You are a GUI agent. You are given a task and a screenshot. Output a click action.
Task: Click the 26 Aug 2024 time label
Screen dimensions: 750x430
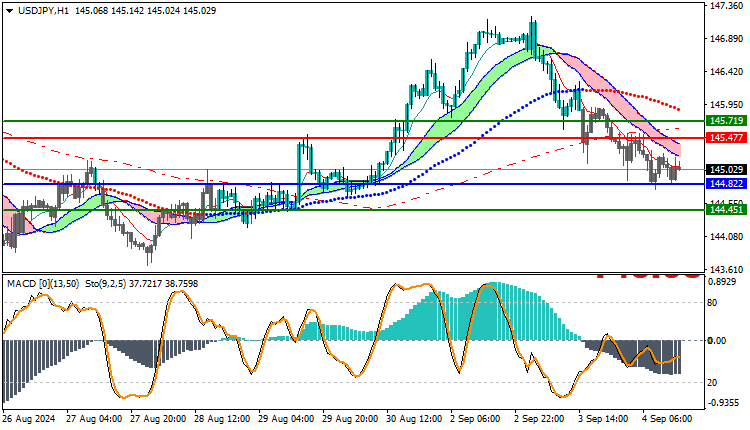click(29, 419)
